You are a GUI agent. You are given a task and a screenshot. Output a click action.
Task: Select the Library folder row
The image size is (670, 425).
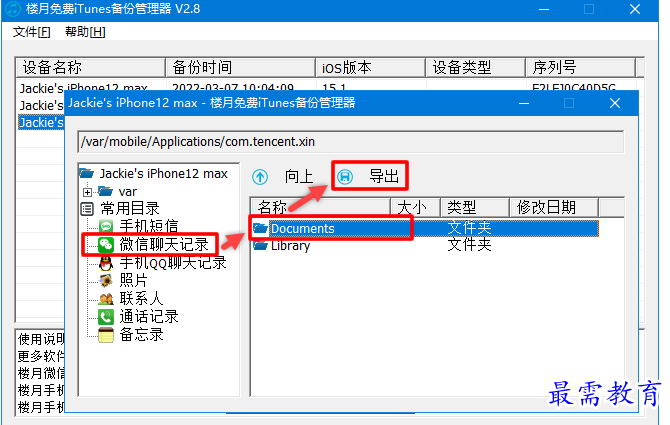425,246
